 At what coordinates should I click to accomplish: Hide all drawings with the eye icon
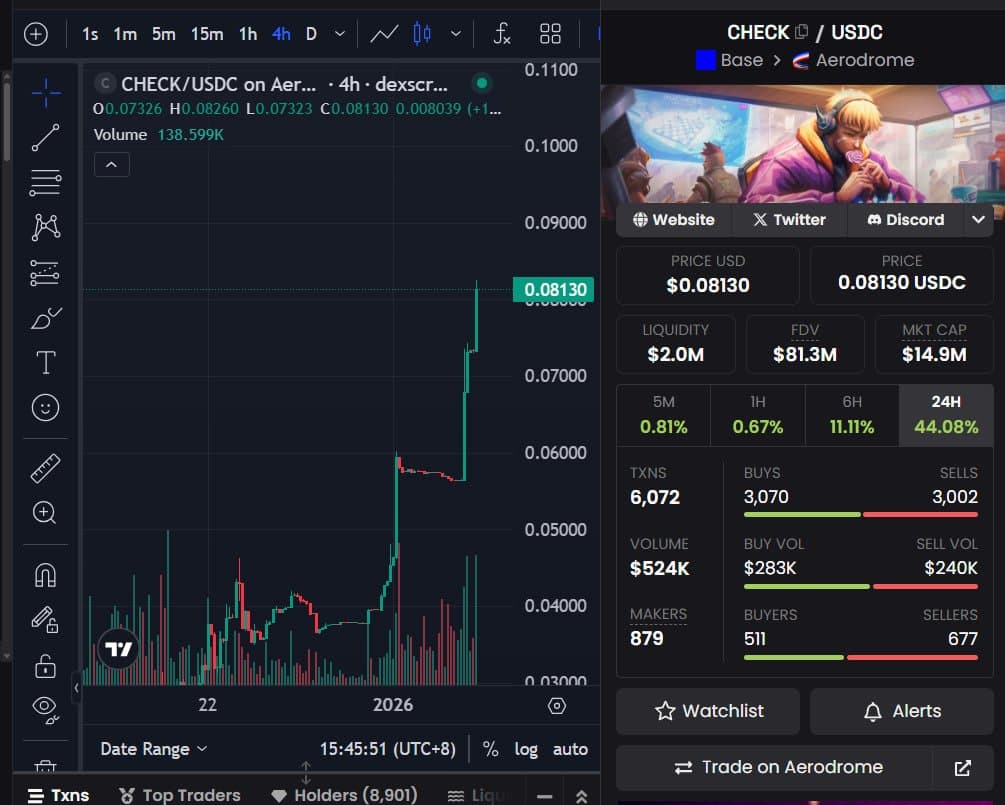point(44,706)
